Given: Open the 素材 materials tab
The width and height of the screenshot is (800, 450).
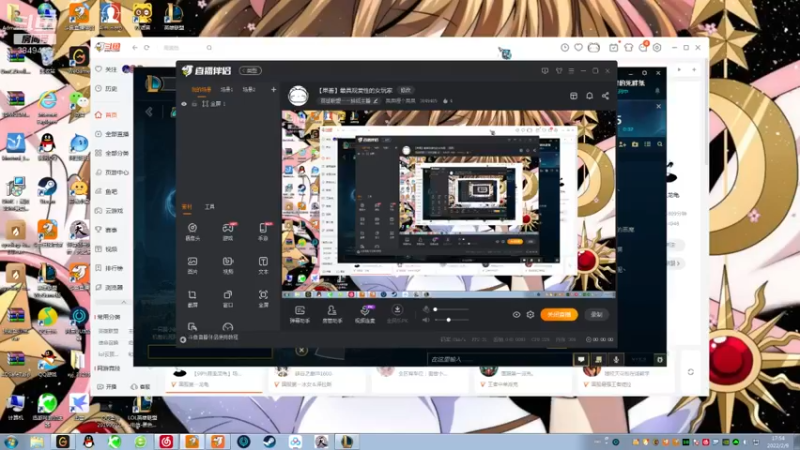Looking at the screenshot, I should coord(187,207).
